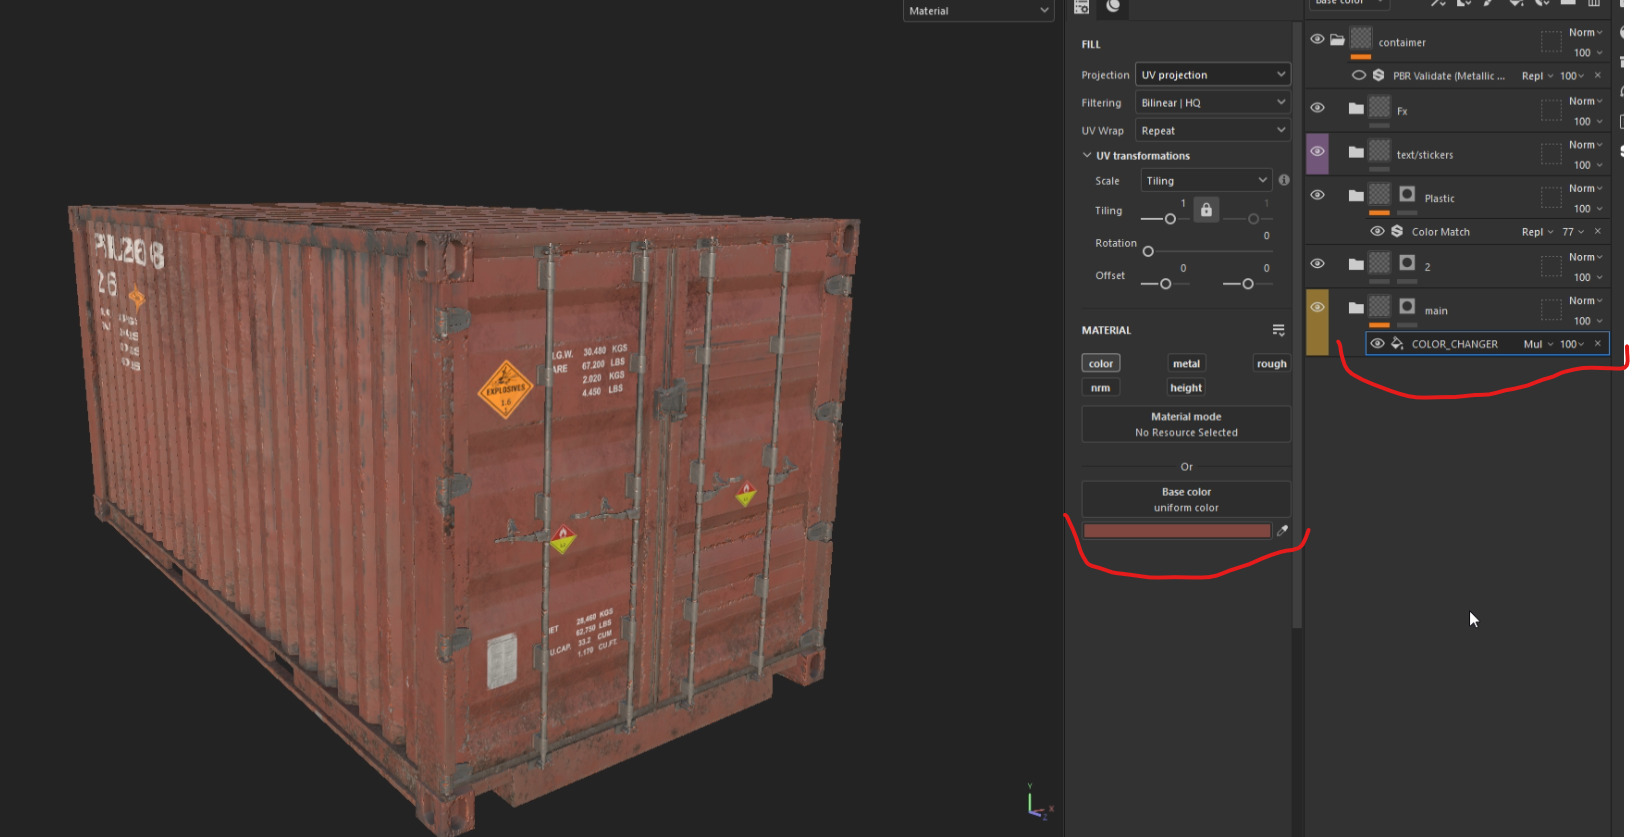Click the Fx folder icon
This screenshot has height=837, width=1632.
(x=1356, y=108)
